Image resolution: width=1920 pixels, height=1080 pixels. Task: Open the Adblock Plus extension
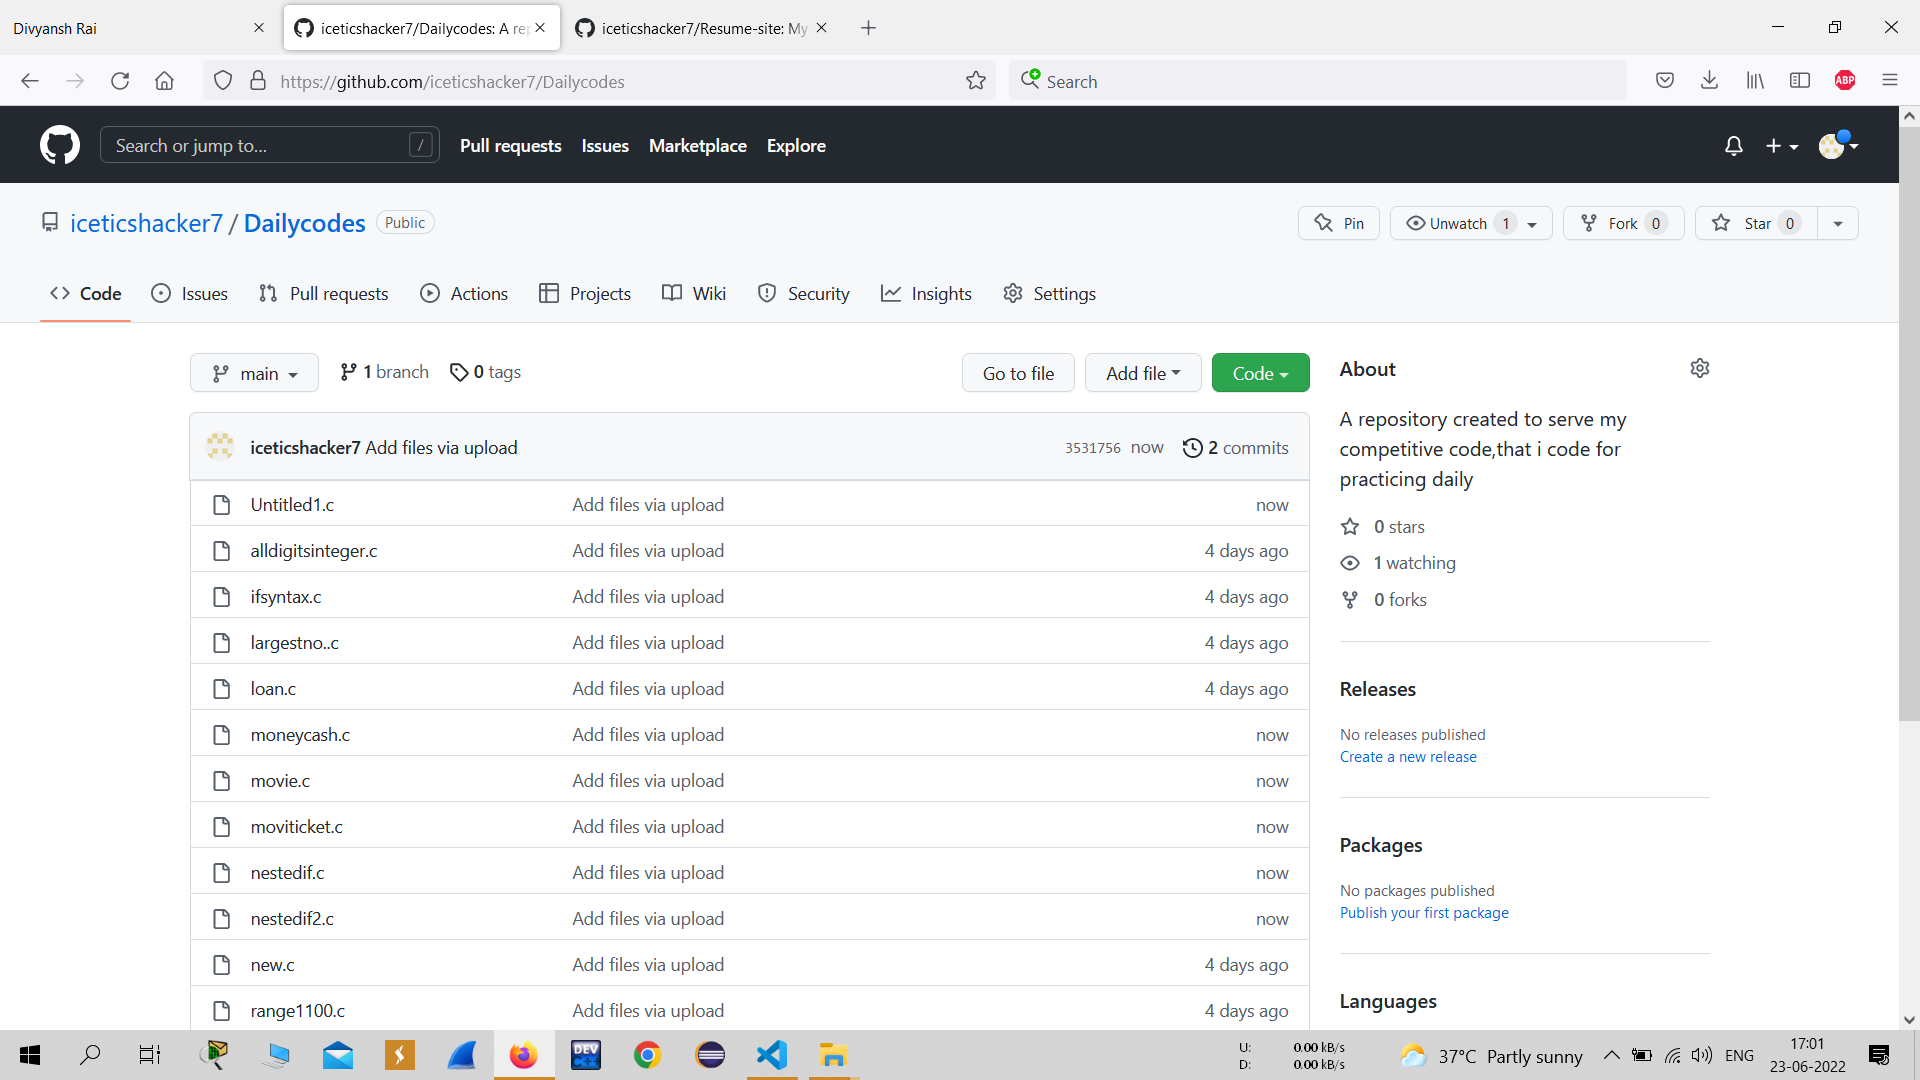click(1845, 81)
